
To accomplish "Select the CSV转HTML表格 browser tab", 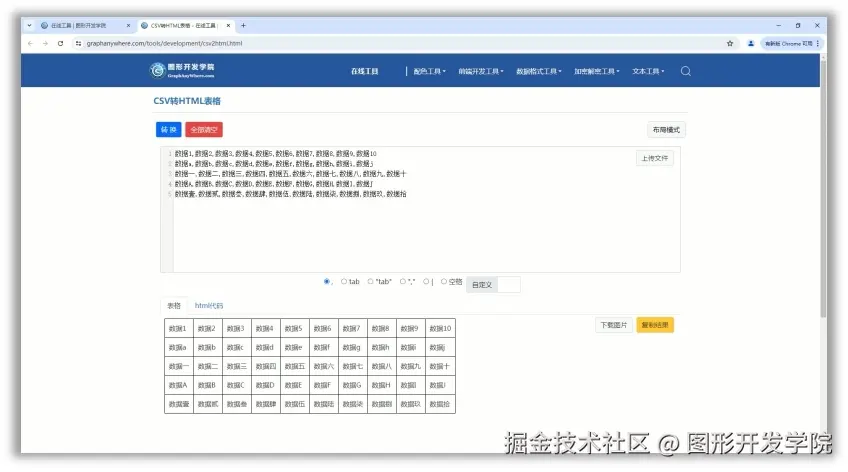I will 184,25.
